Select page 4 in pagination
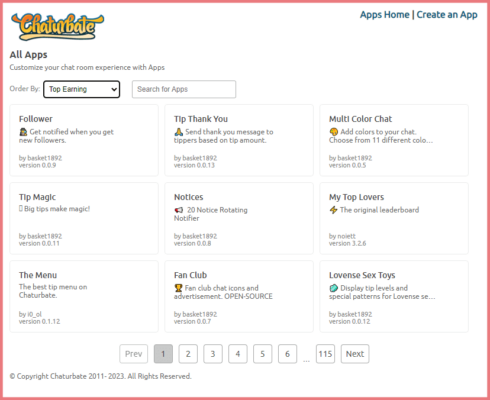 point(238,354)
